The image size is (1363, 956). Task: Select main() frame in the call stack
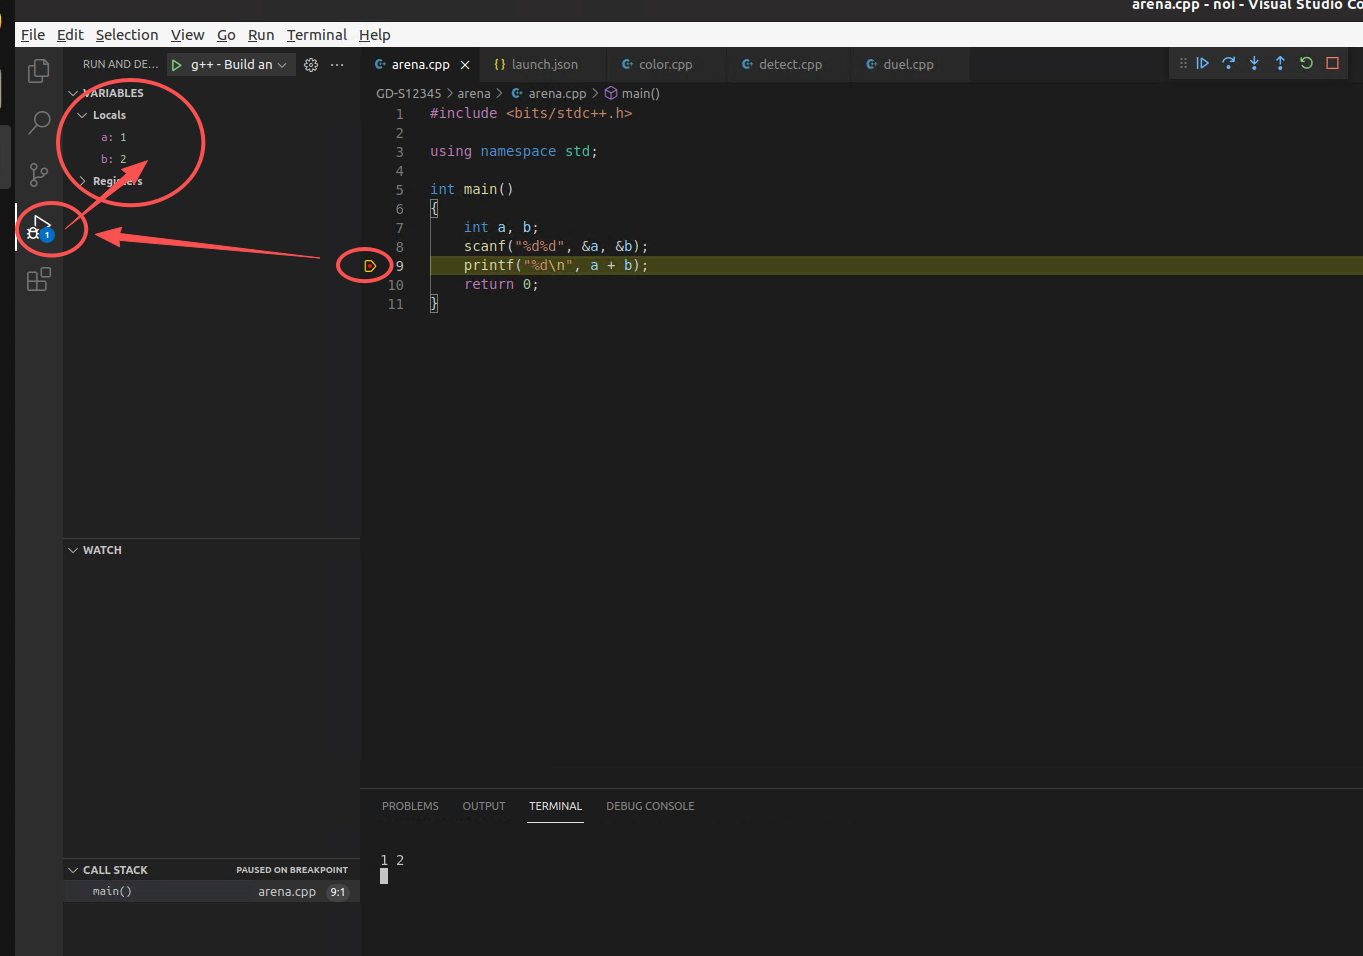(x=112, y=892)
